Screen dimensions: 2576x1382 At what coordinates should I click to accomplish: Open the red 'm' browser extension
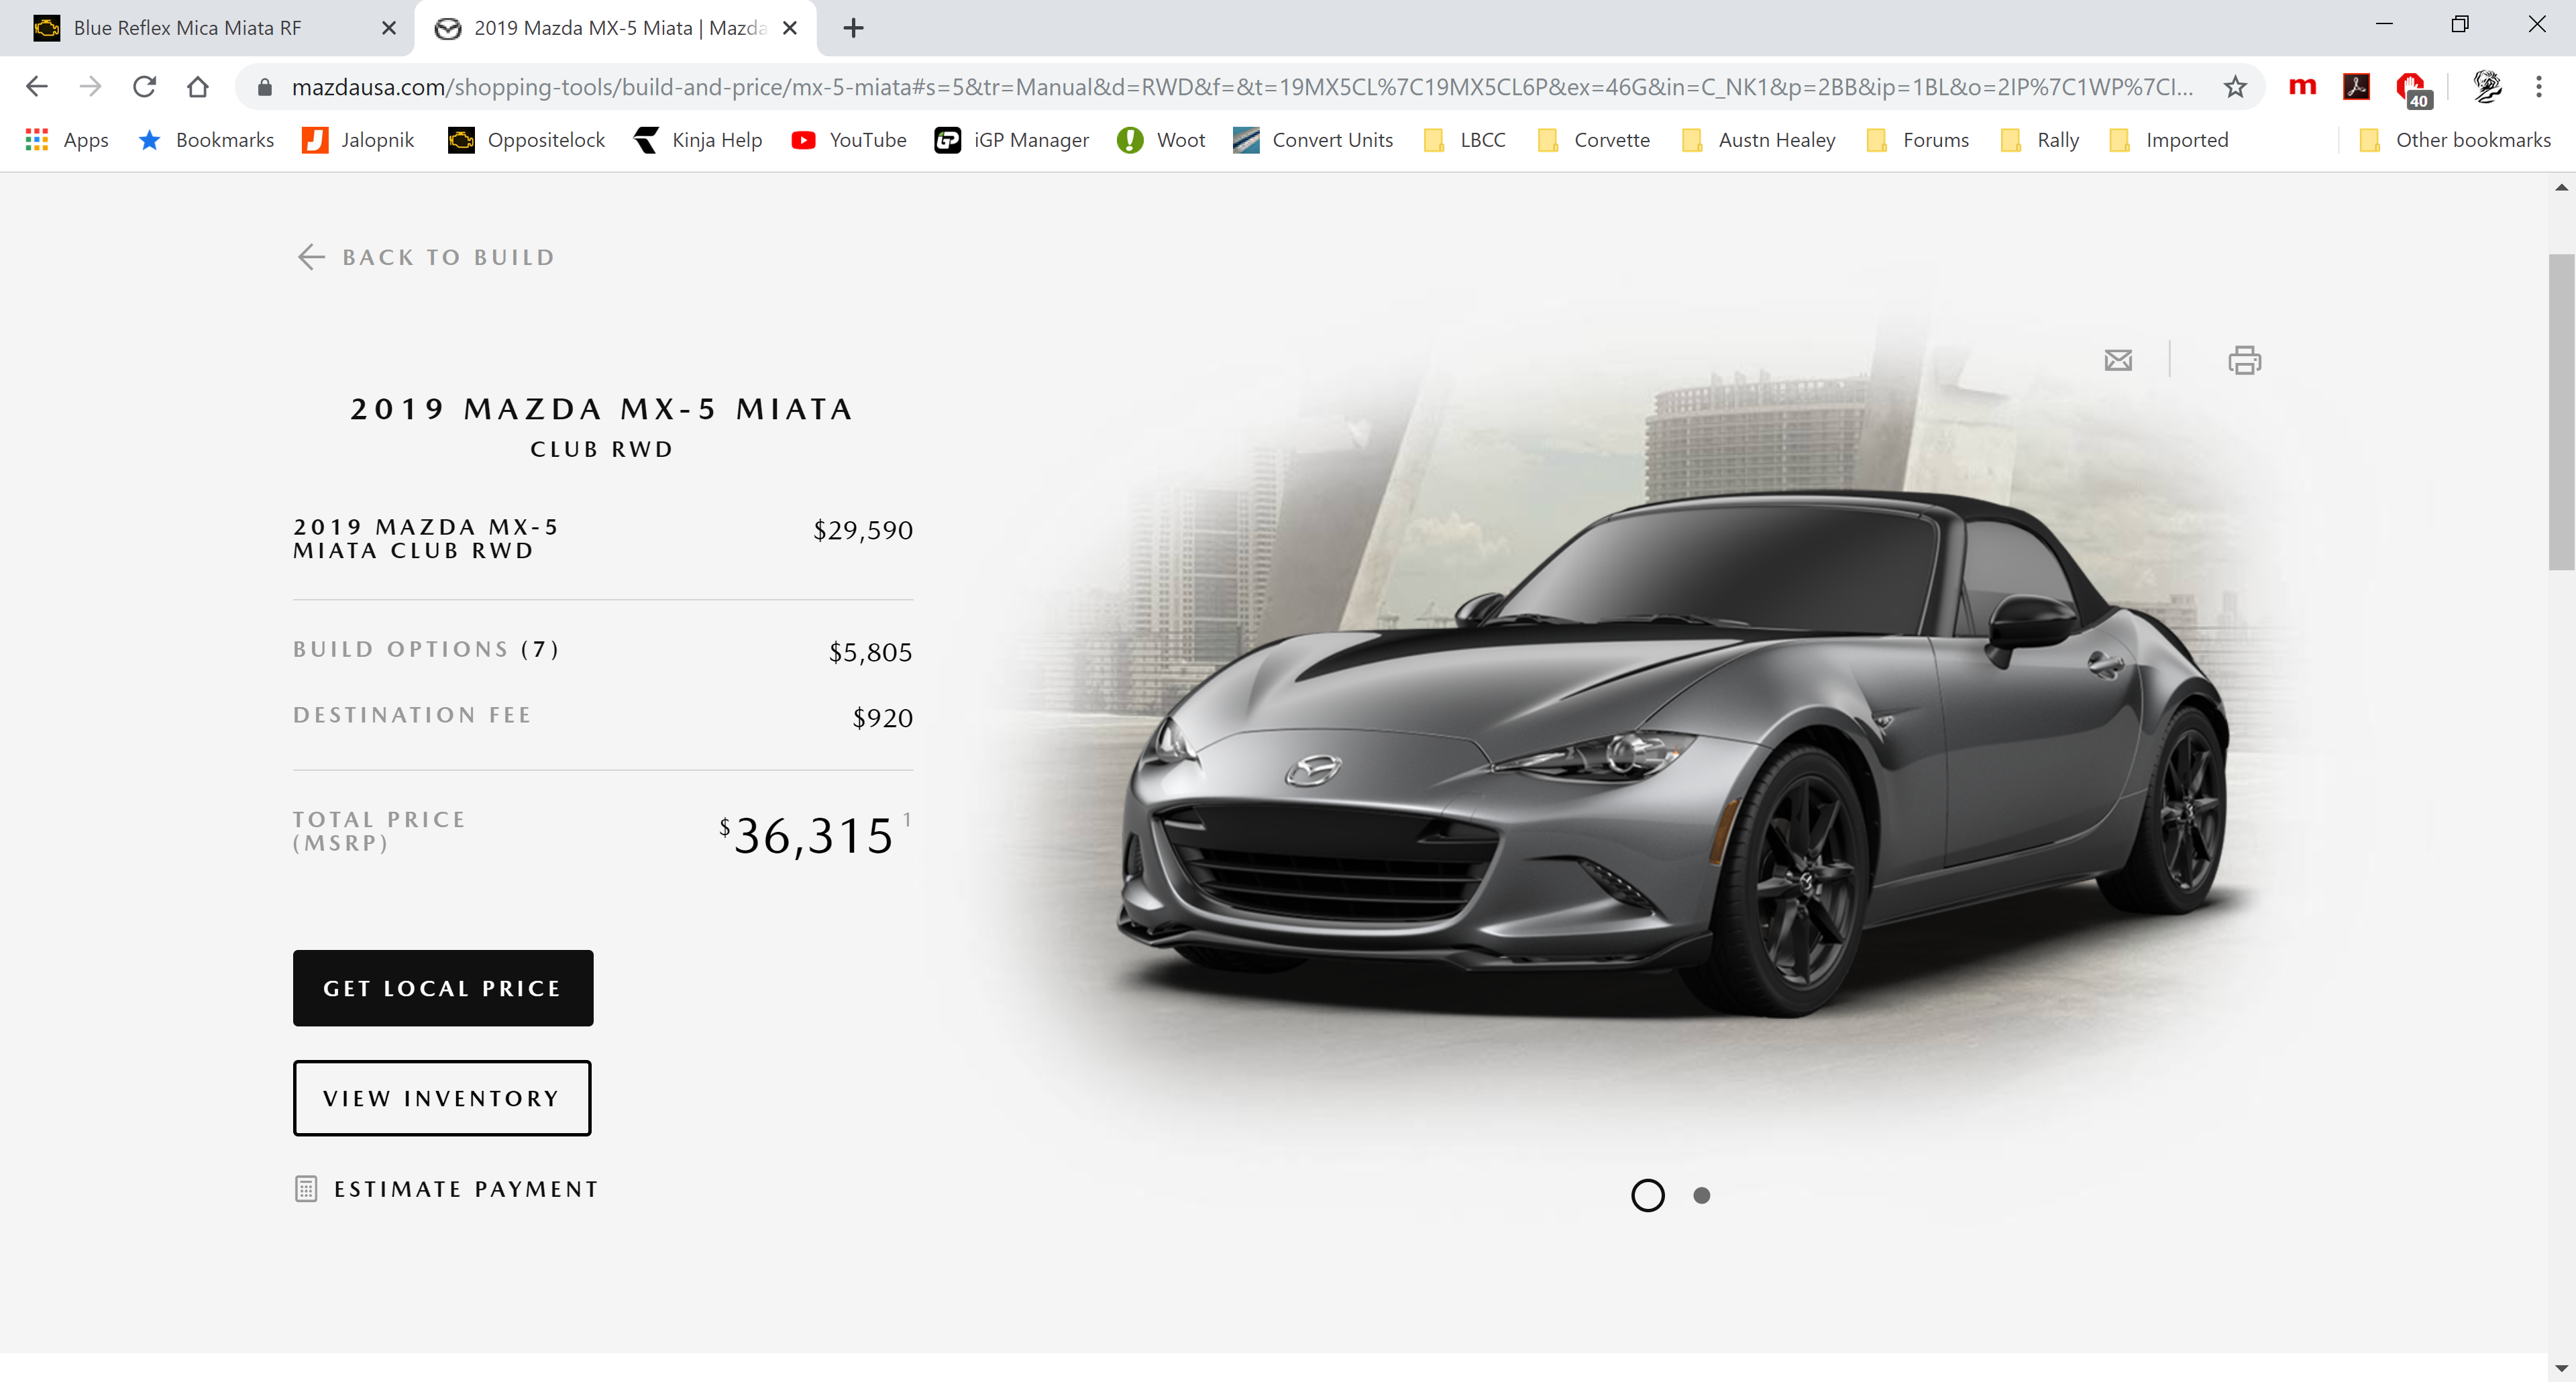point(2302,87)
